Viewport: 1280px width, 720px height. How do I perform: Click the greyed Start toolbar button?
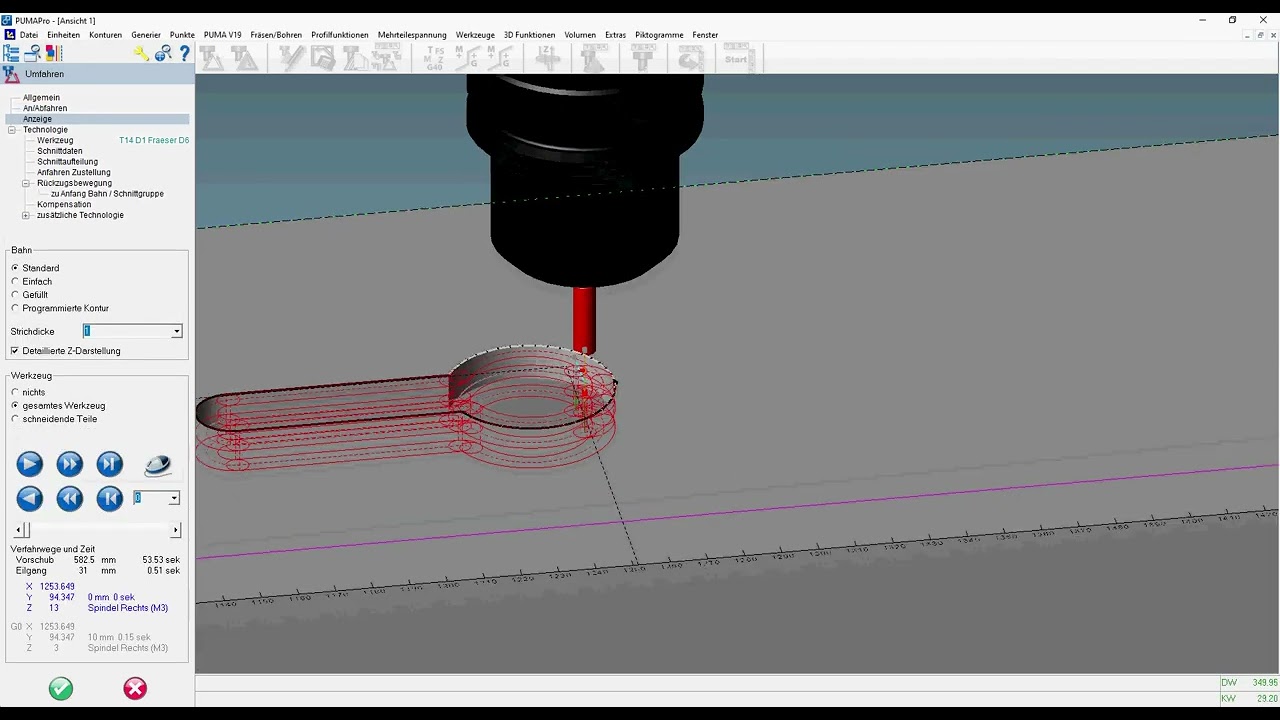736,57
